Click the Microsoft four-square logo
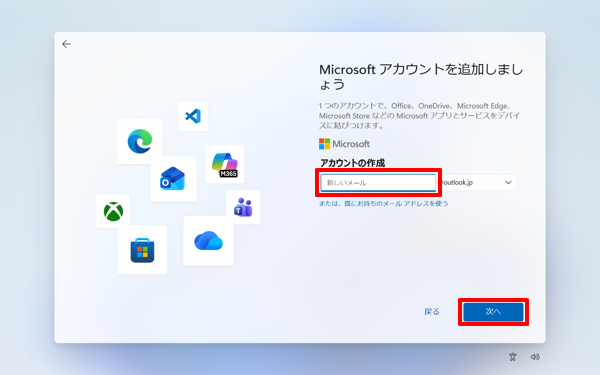 324,144
